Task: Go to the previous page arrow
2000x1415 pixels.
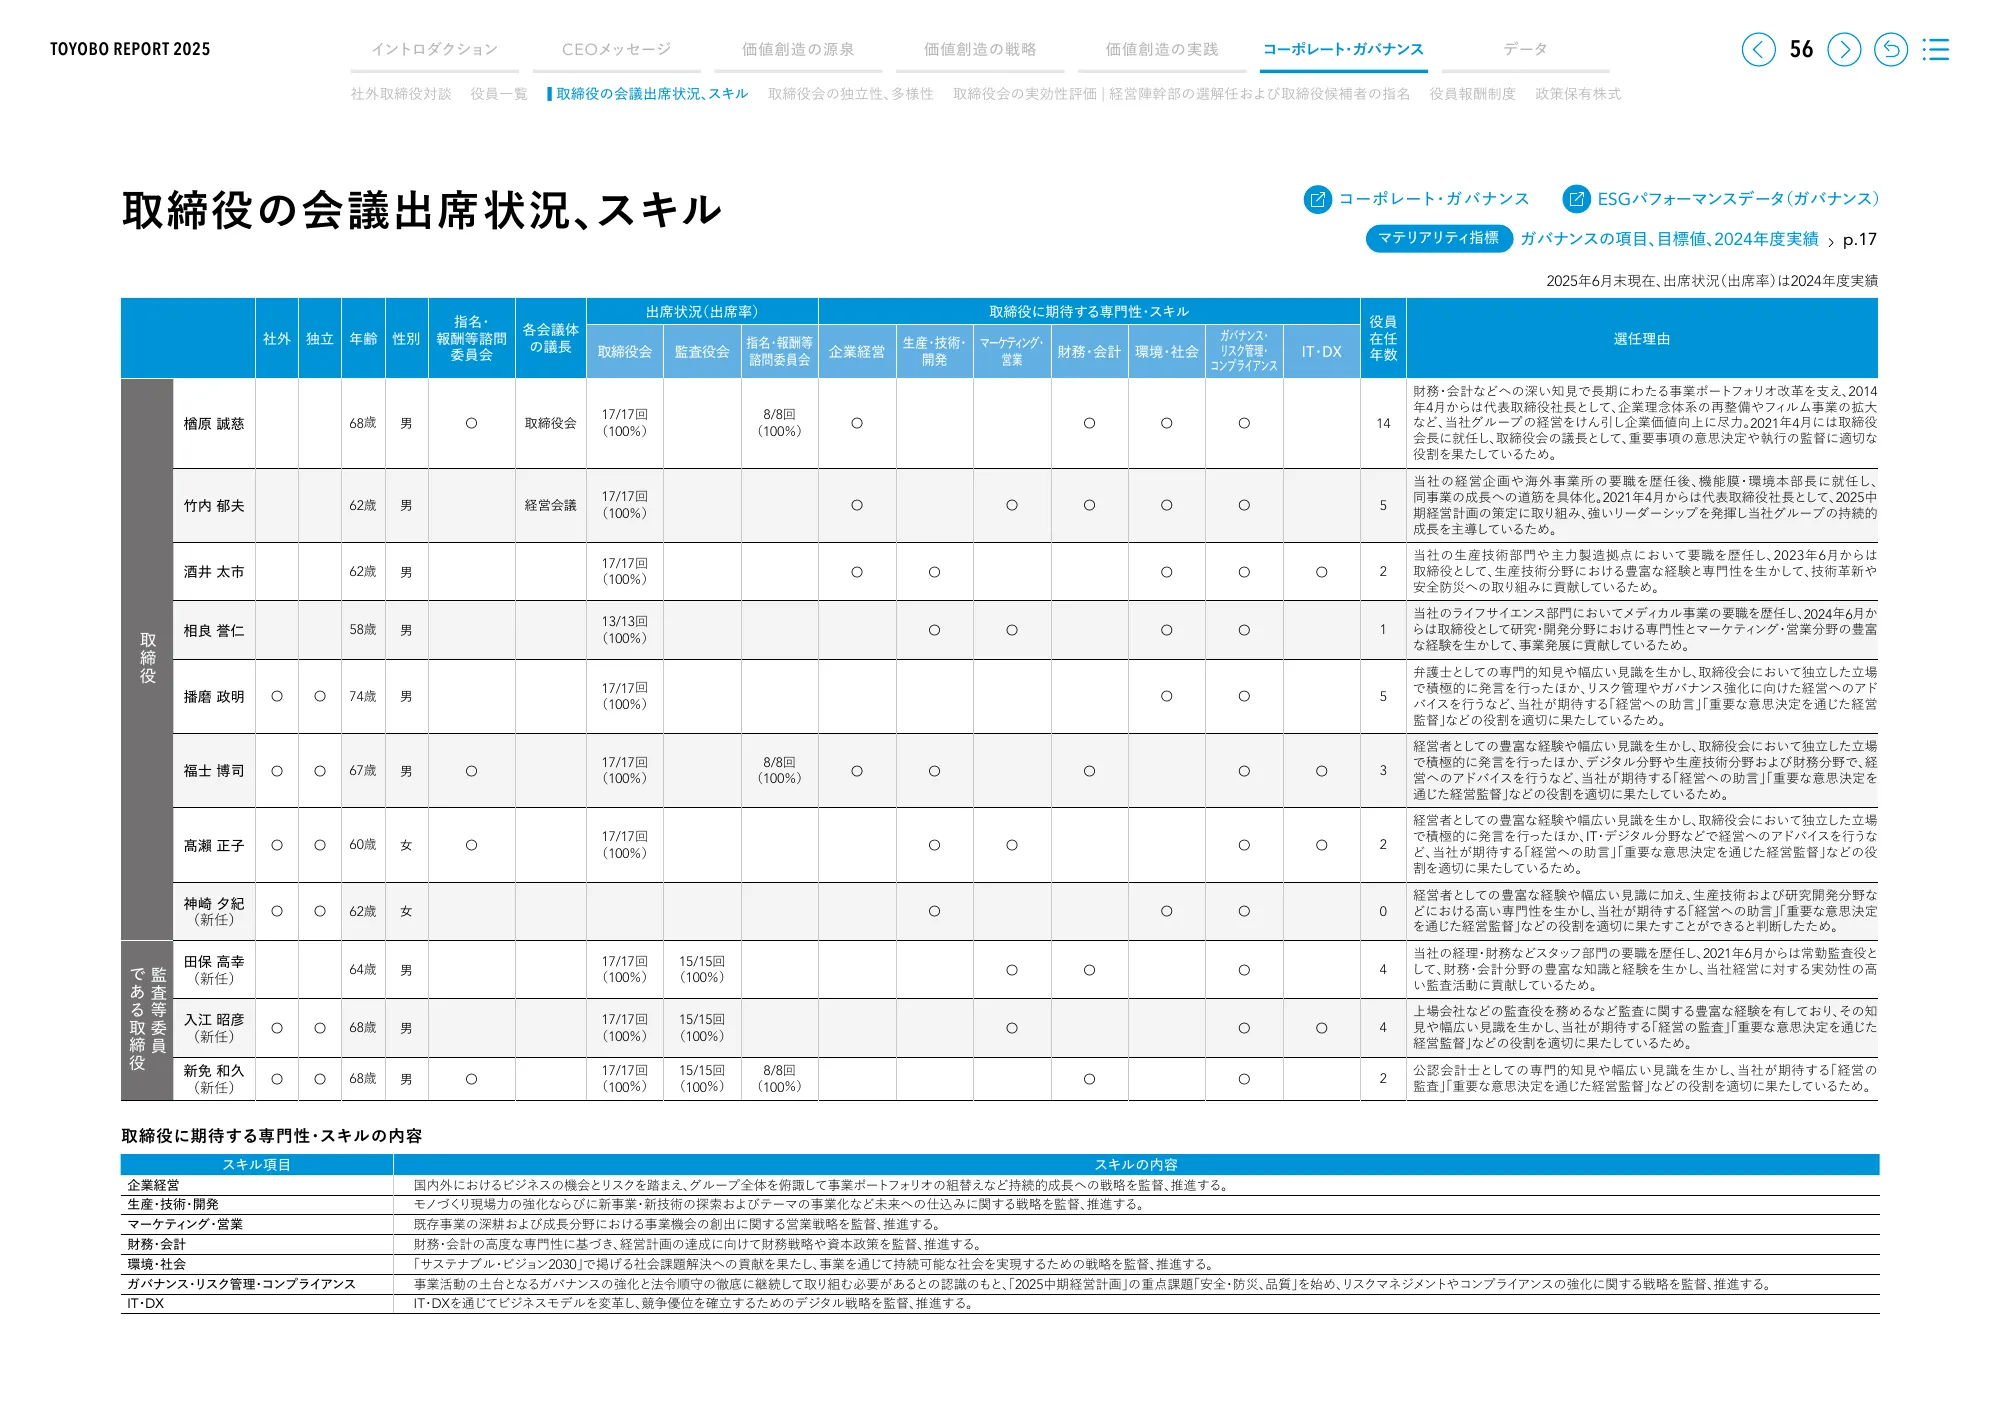Action: pyautogui.click(x=1758, y=49)
